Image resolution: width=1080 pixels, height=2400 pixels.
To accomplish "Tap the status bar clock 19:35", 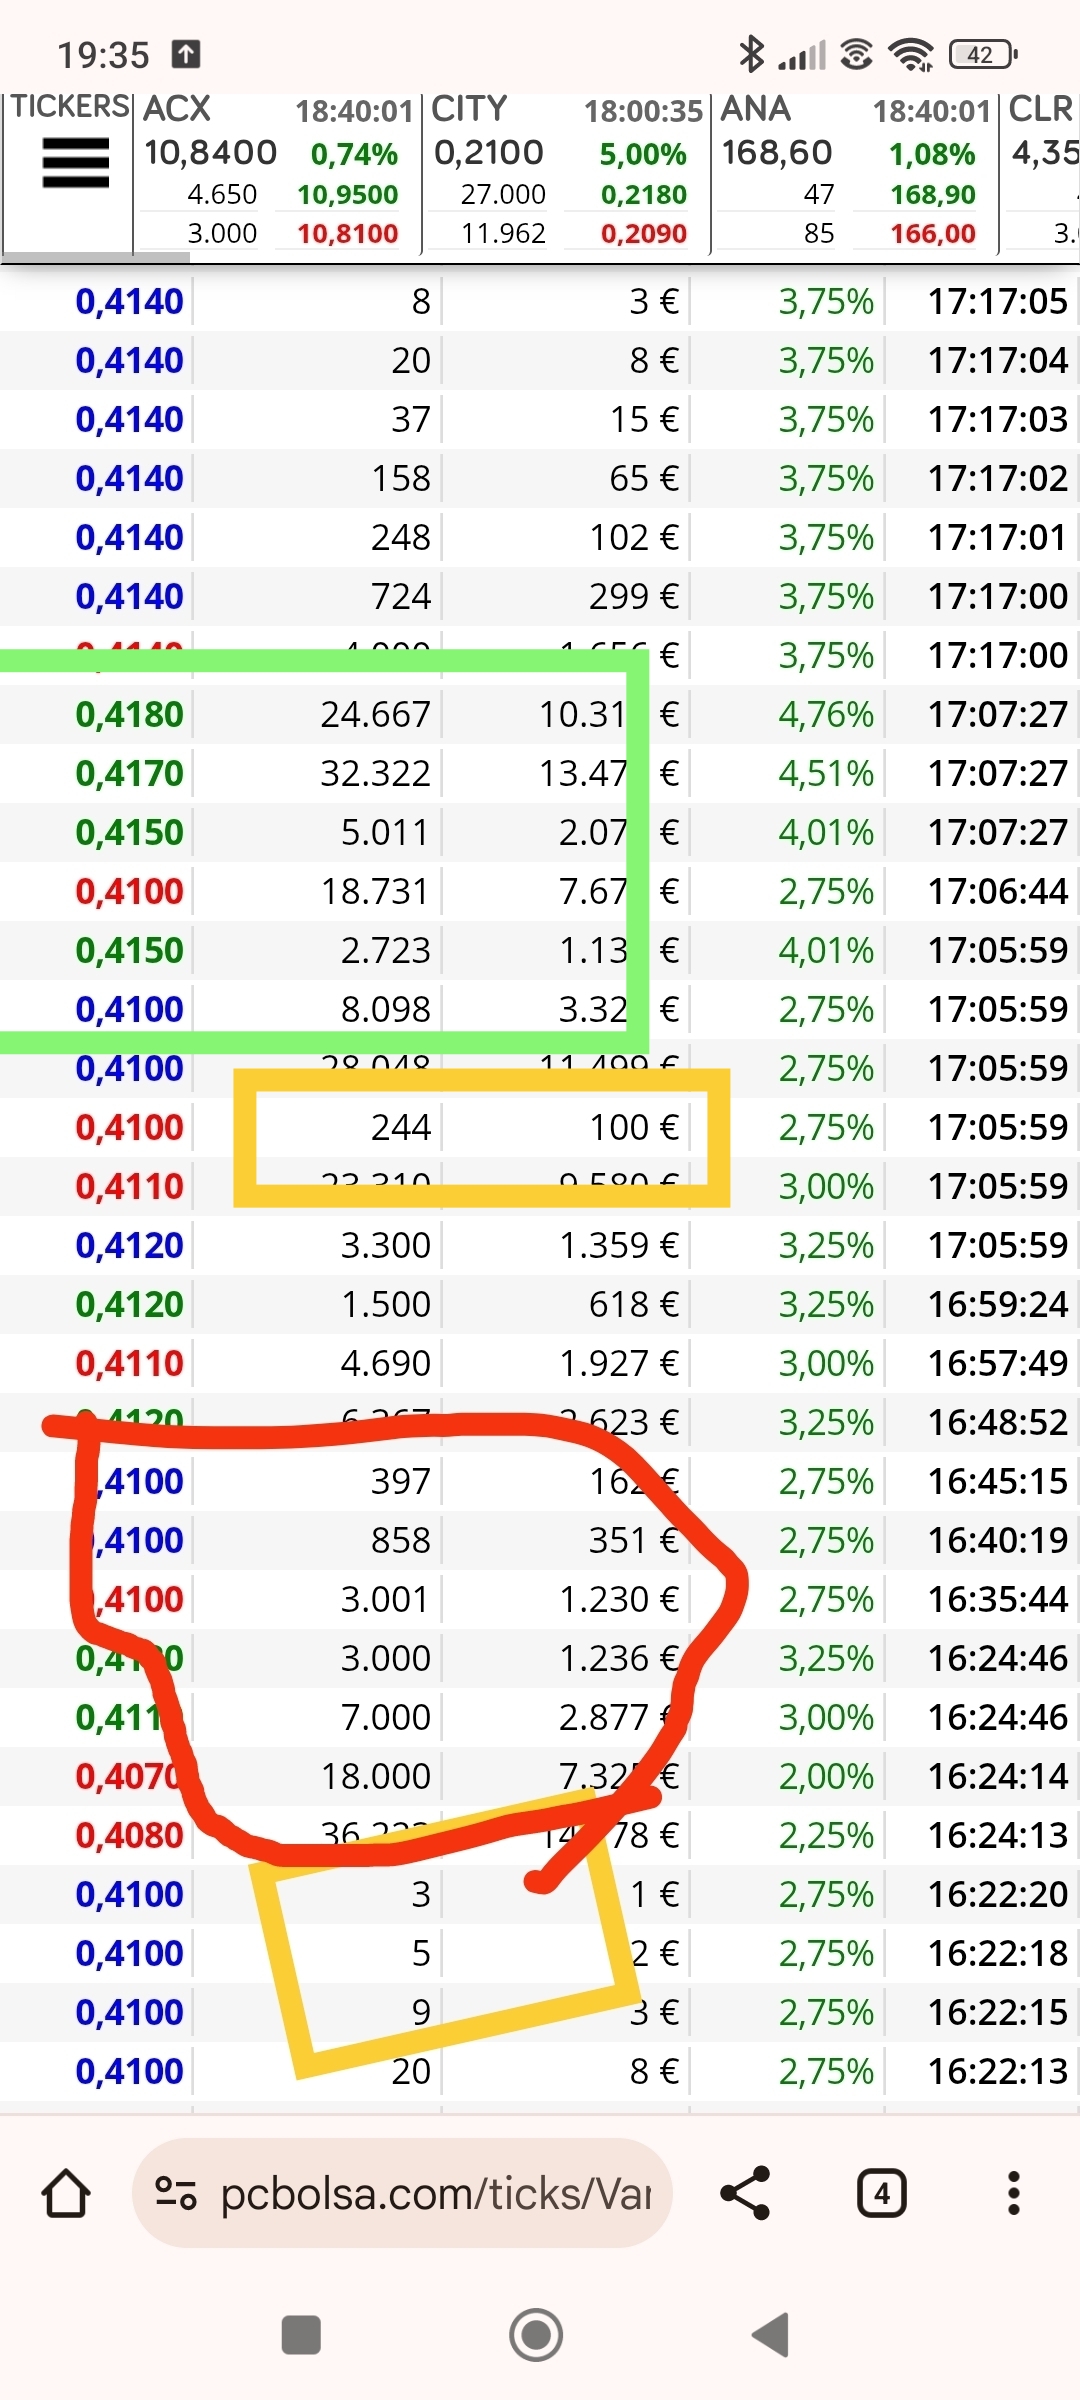I will 103,55.
